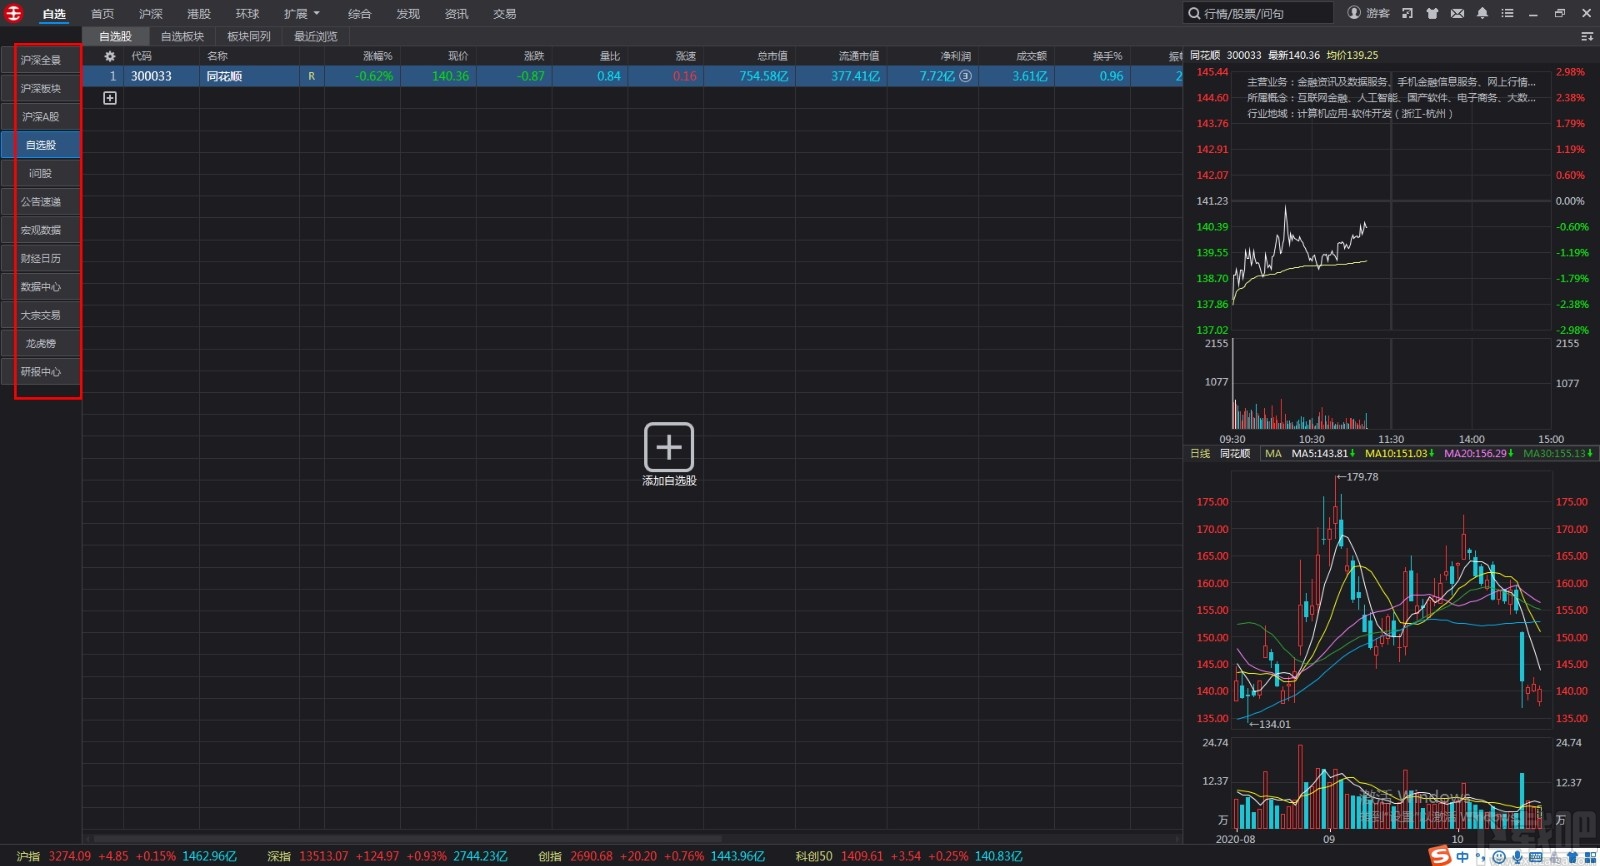Screen dimensions: 1600x866
Task: Click 沪指 index in status bar
Action: click(28, 856)
